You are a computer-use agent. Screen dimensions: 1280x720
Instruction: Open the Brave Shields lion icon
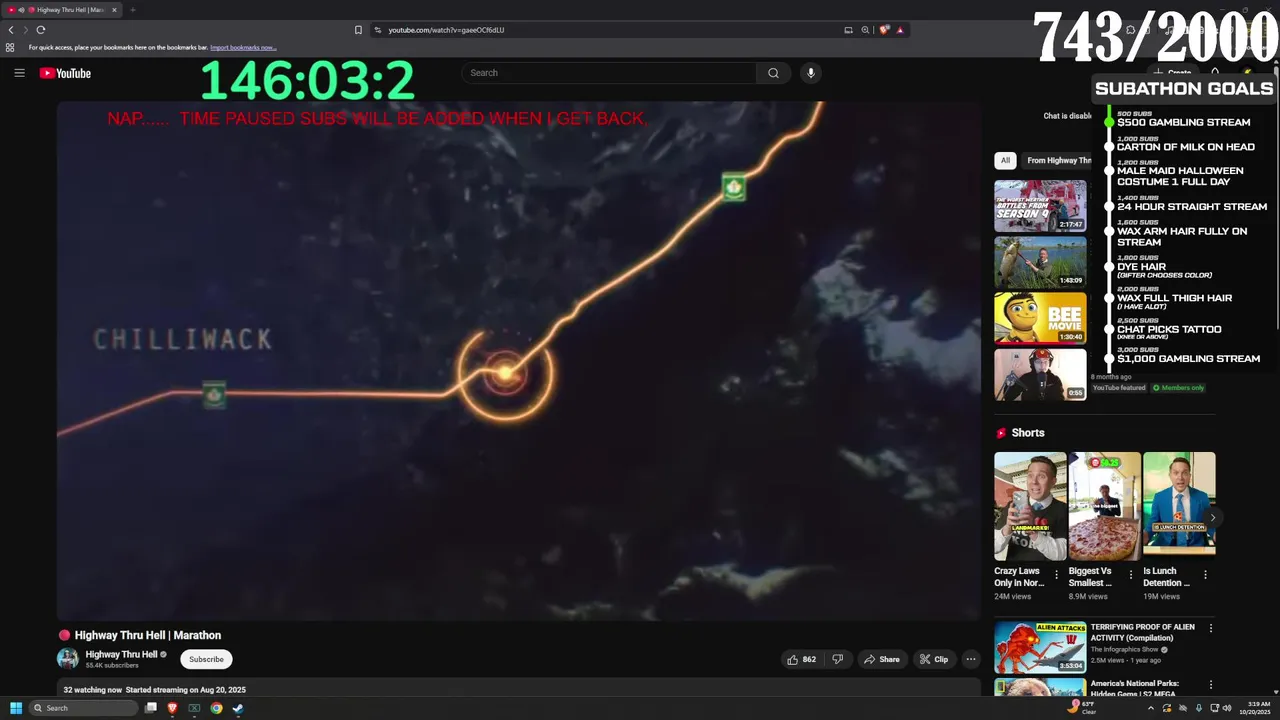pos(884,30)
